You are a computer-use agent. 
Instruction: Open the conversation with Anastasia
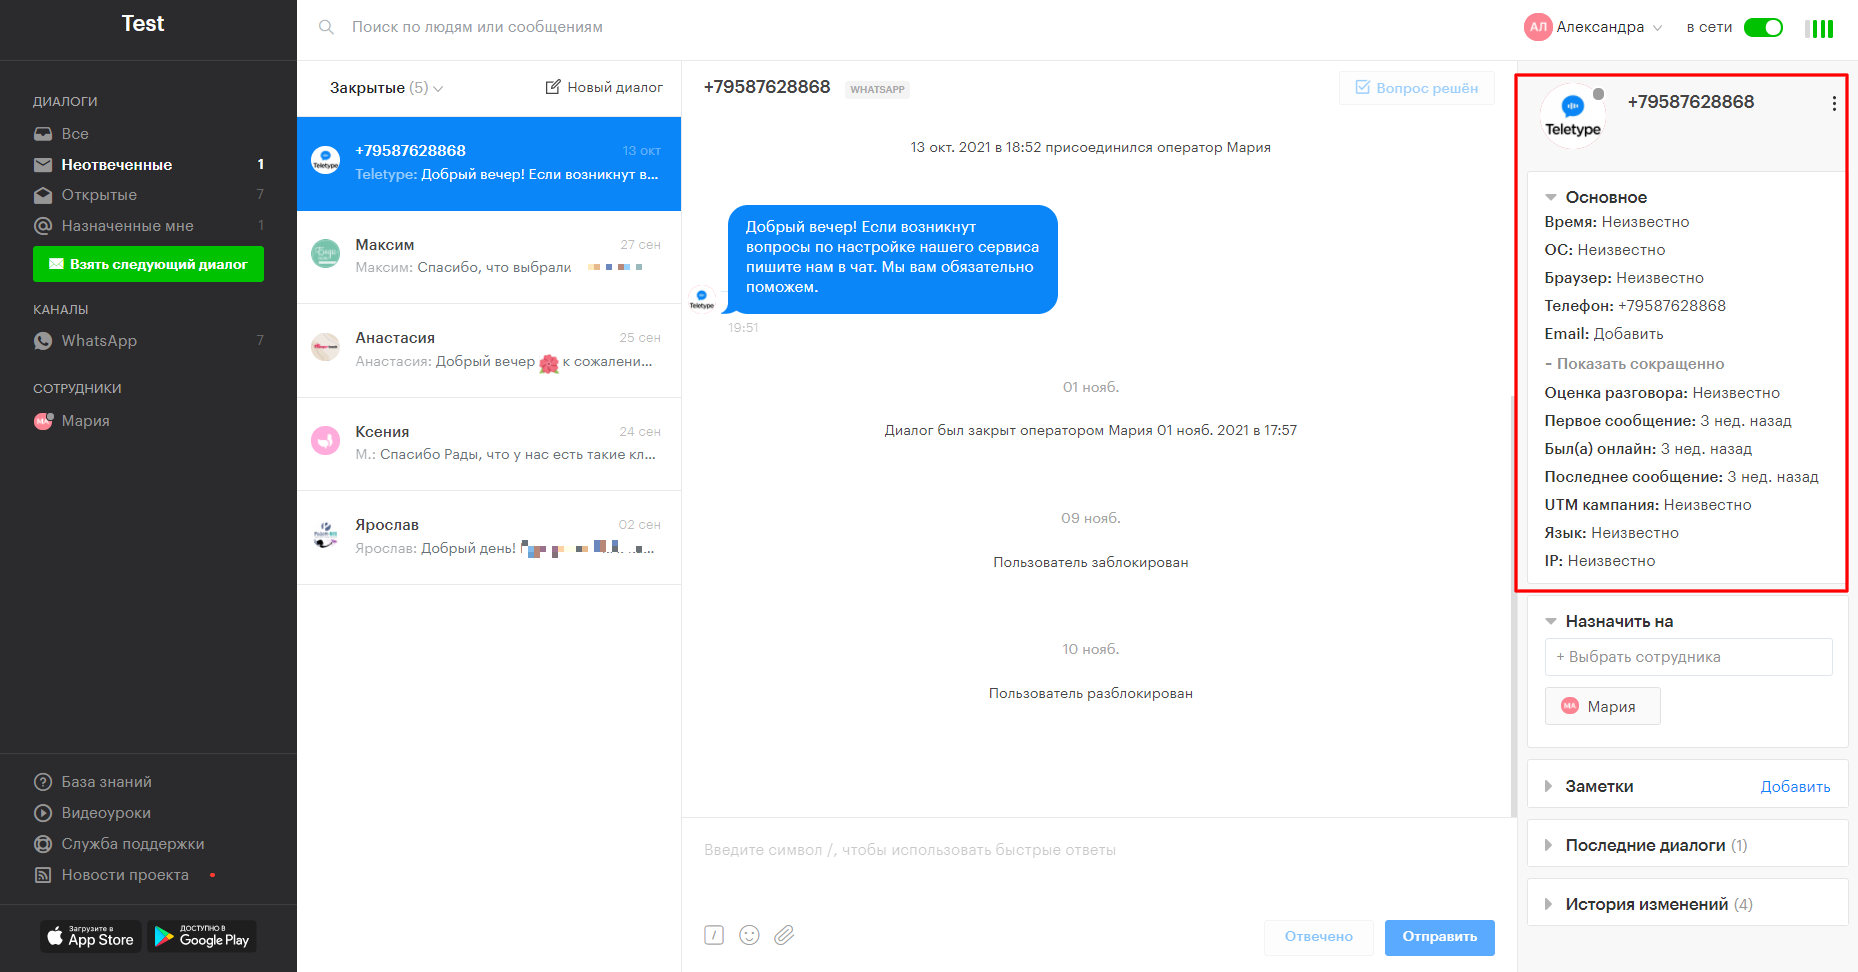[x=489, y=350]
